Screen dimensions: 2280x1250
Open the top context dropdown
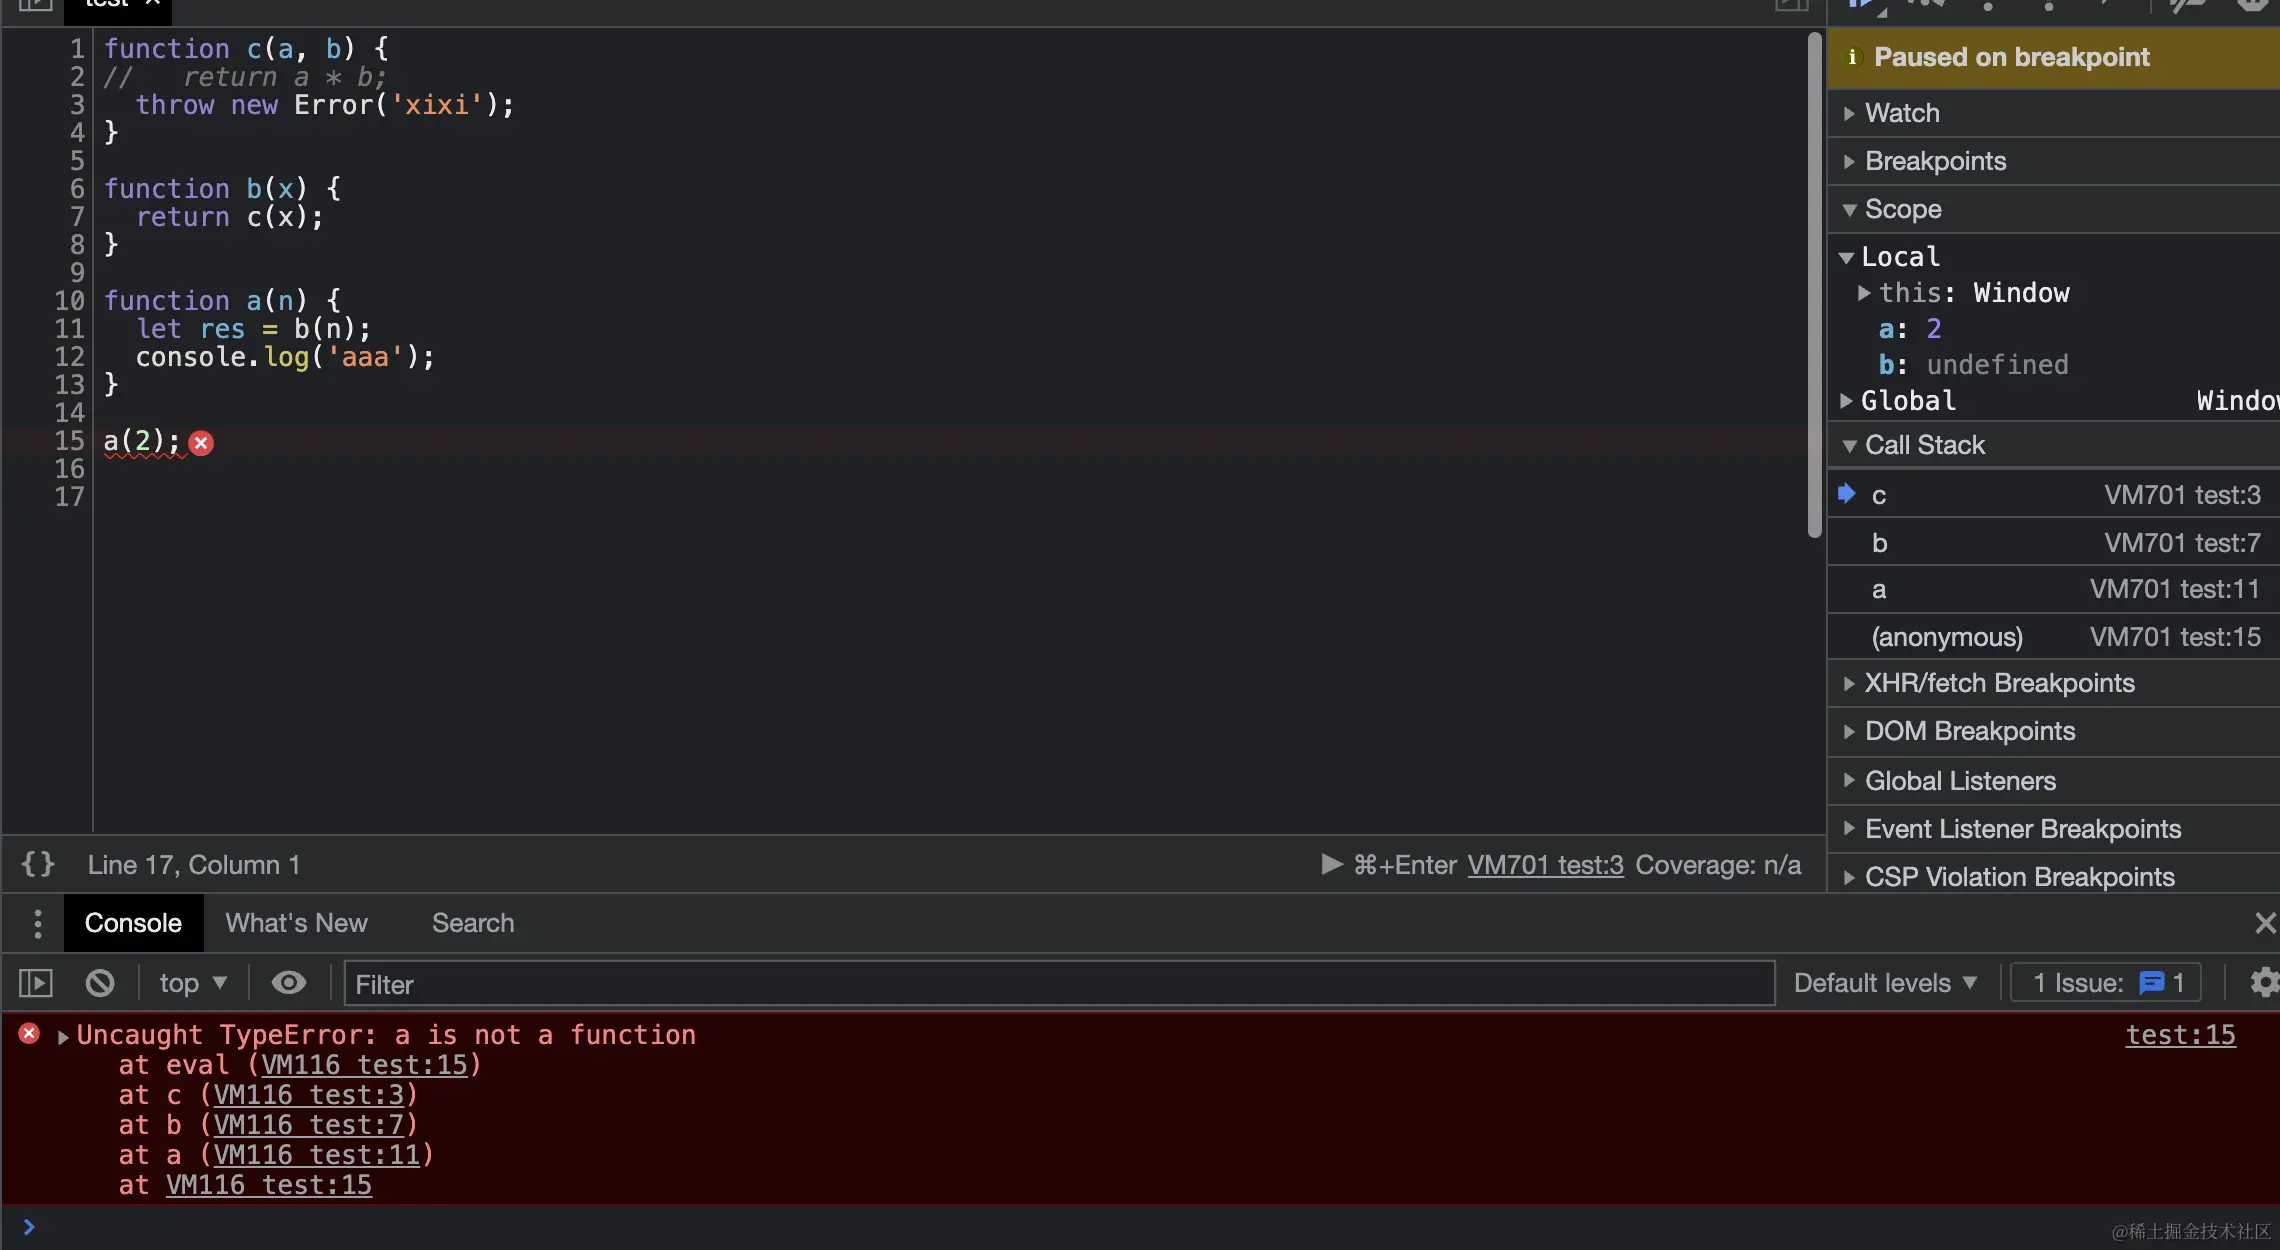193,983
